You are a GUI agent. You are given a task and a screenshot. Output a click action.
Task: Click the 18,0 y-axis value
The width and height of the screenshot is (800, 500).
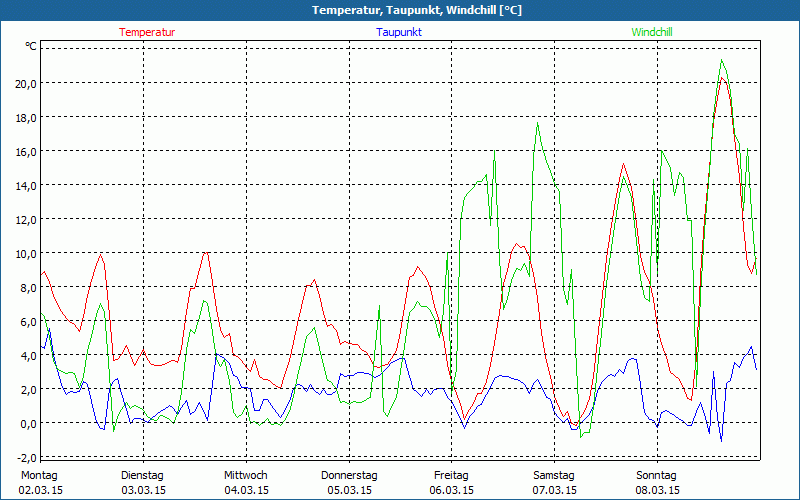point(26,118)
